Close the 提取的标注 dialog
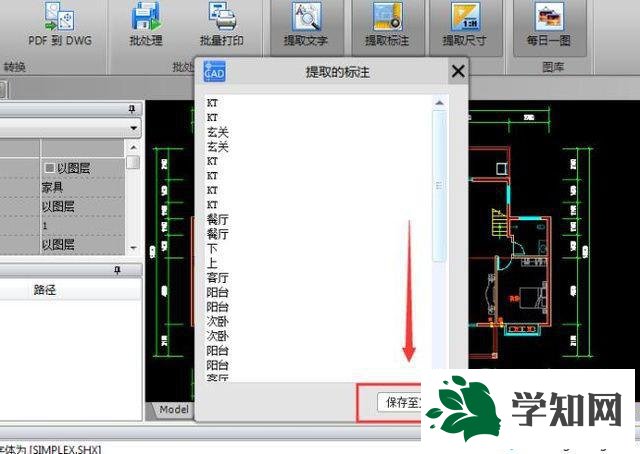640x454 pixels. (458, 72)
